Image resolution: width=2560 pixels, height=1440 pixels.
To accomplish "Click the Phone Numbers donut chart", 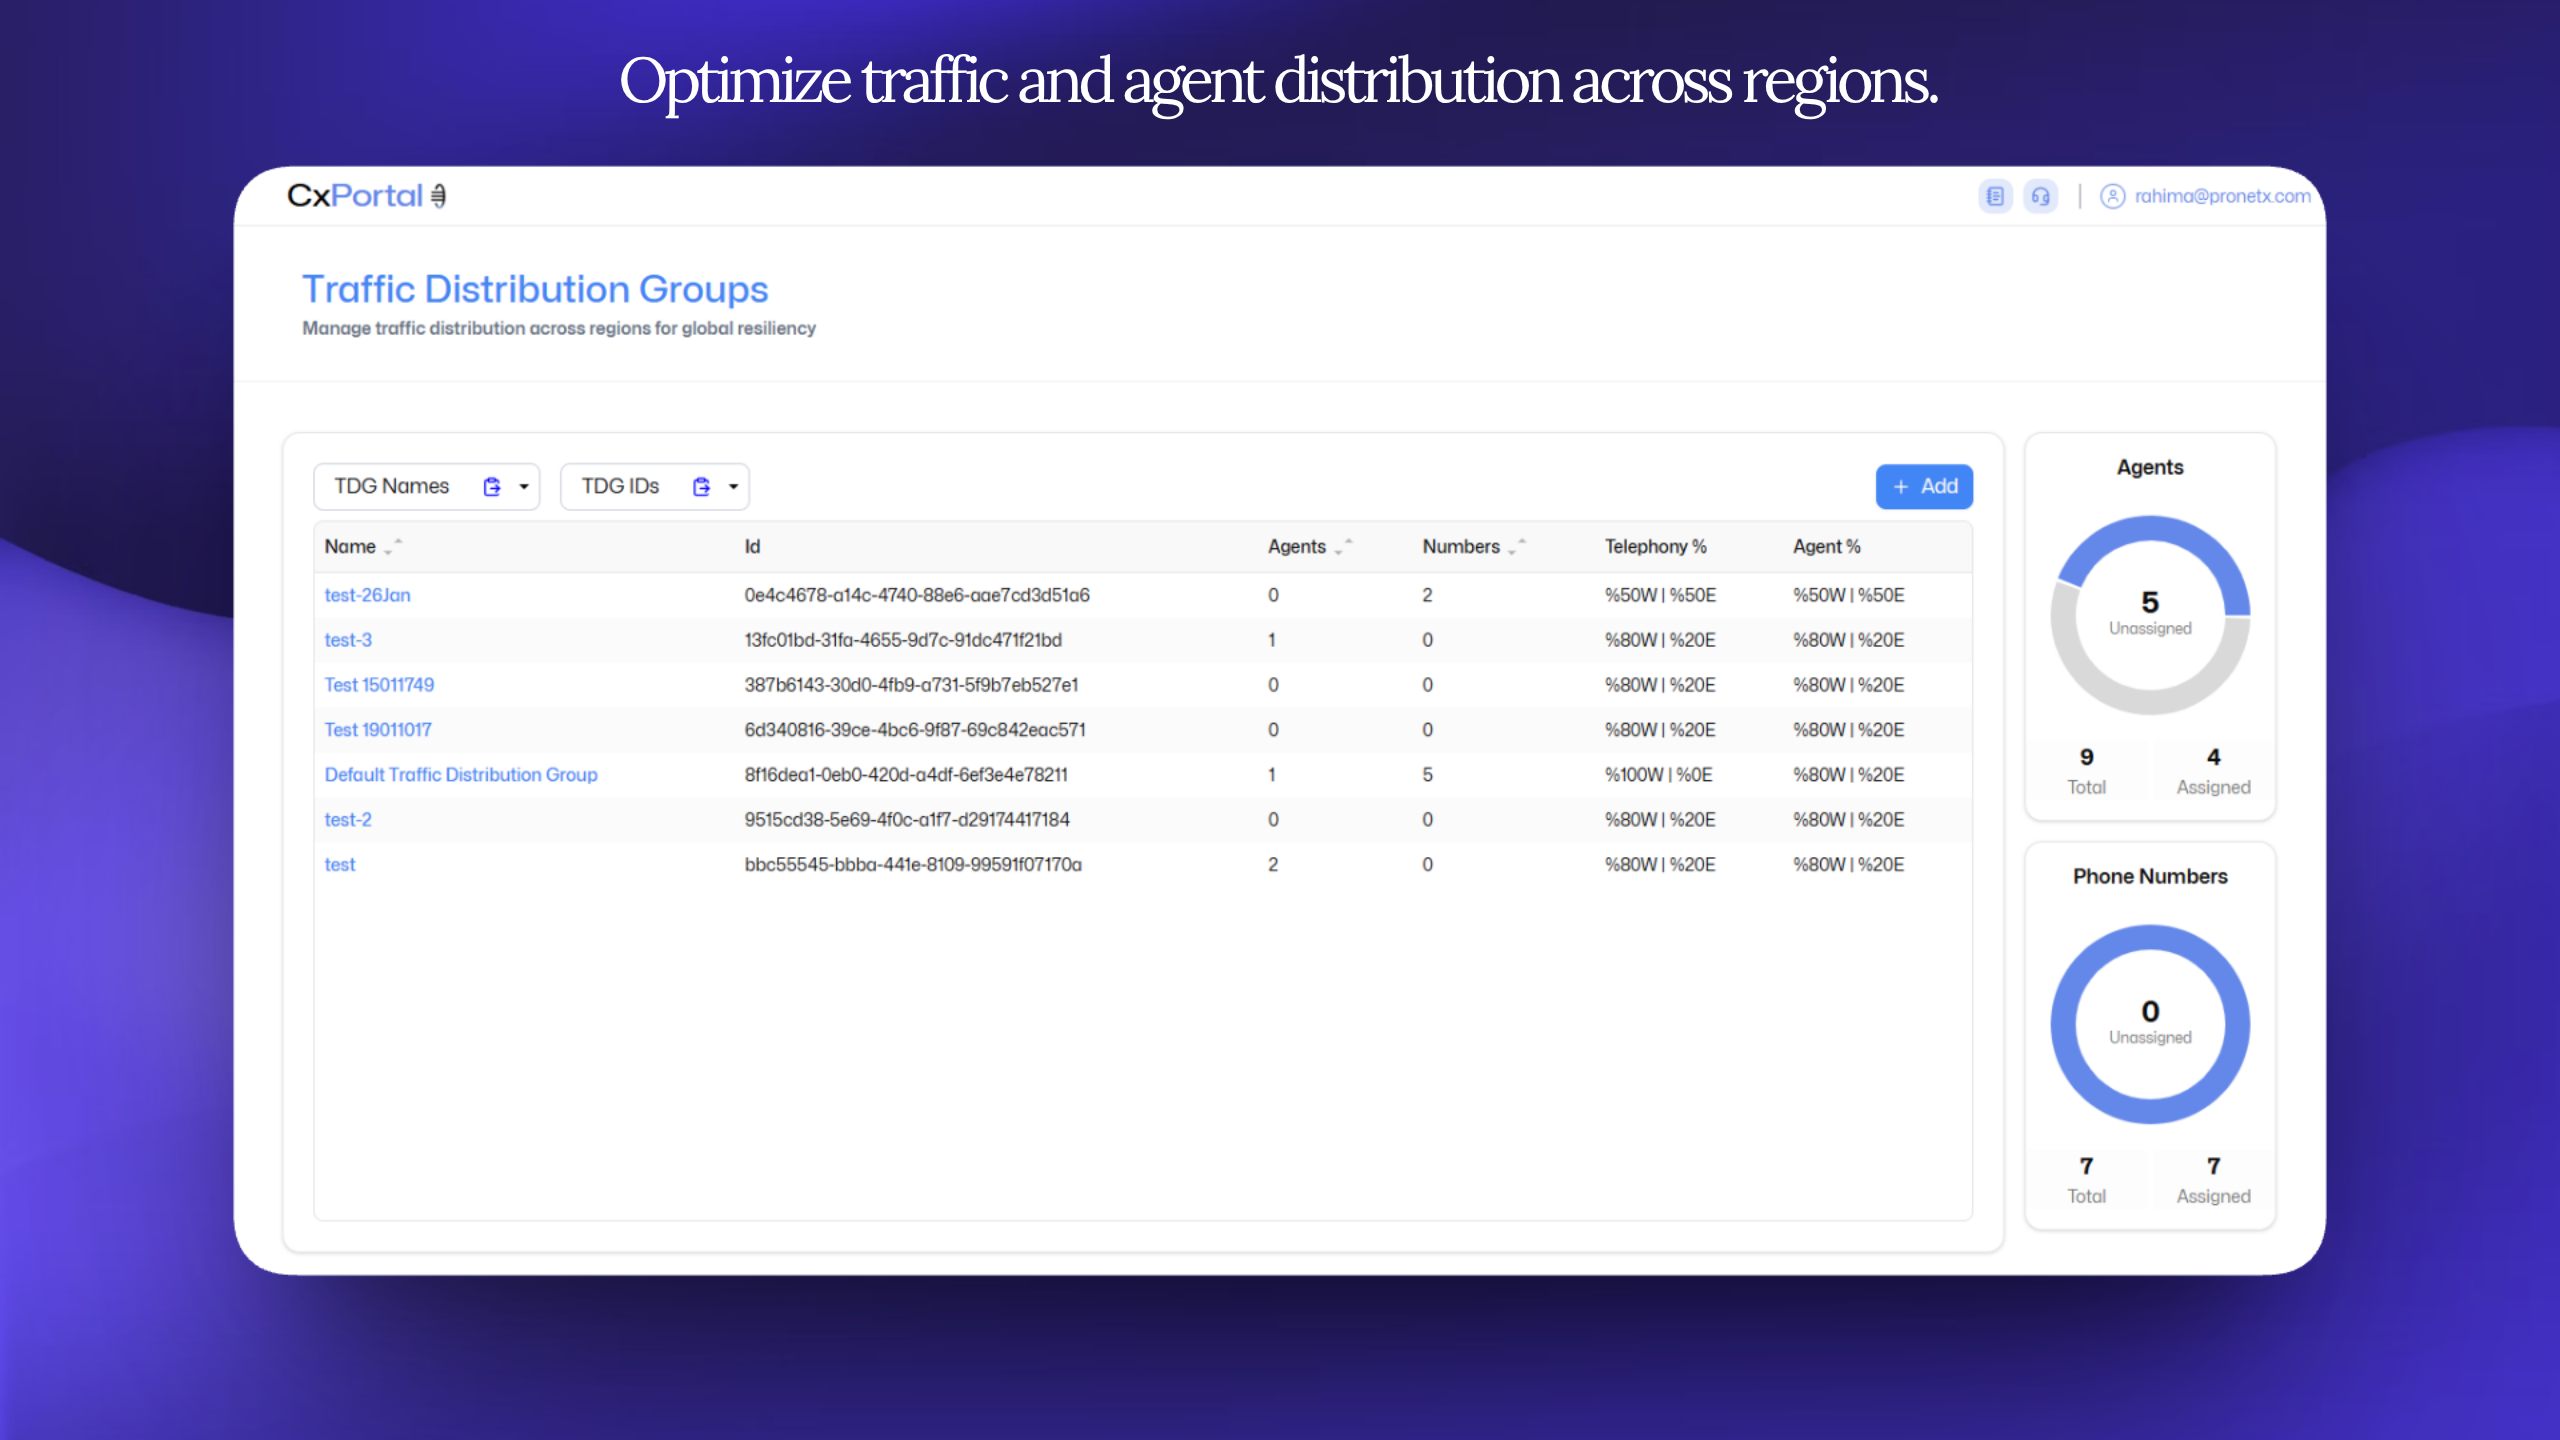I will point(2149,1024).
